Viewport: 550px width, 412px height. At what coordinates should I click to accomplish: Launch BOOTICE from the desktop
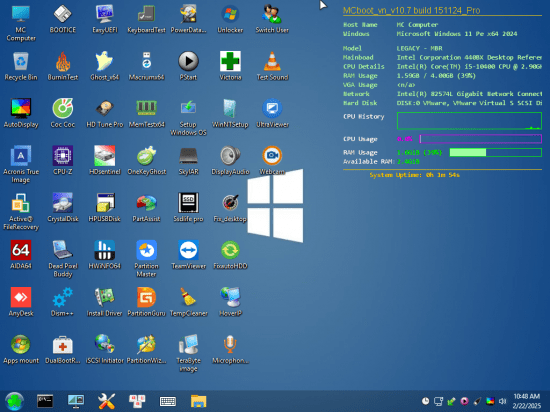(62, 19)
